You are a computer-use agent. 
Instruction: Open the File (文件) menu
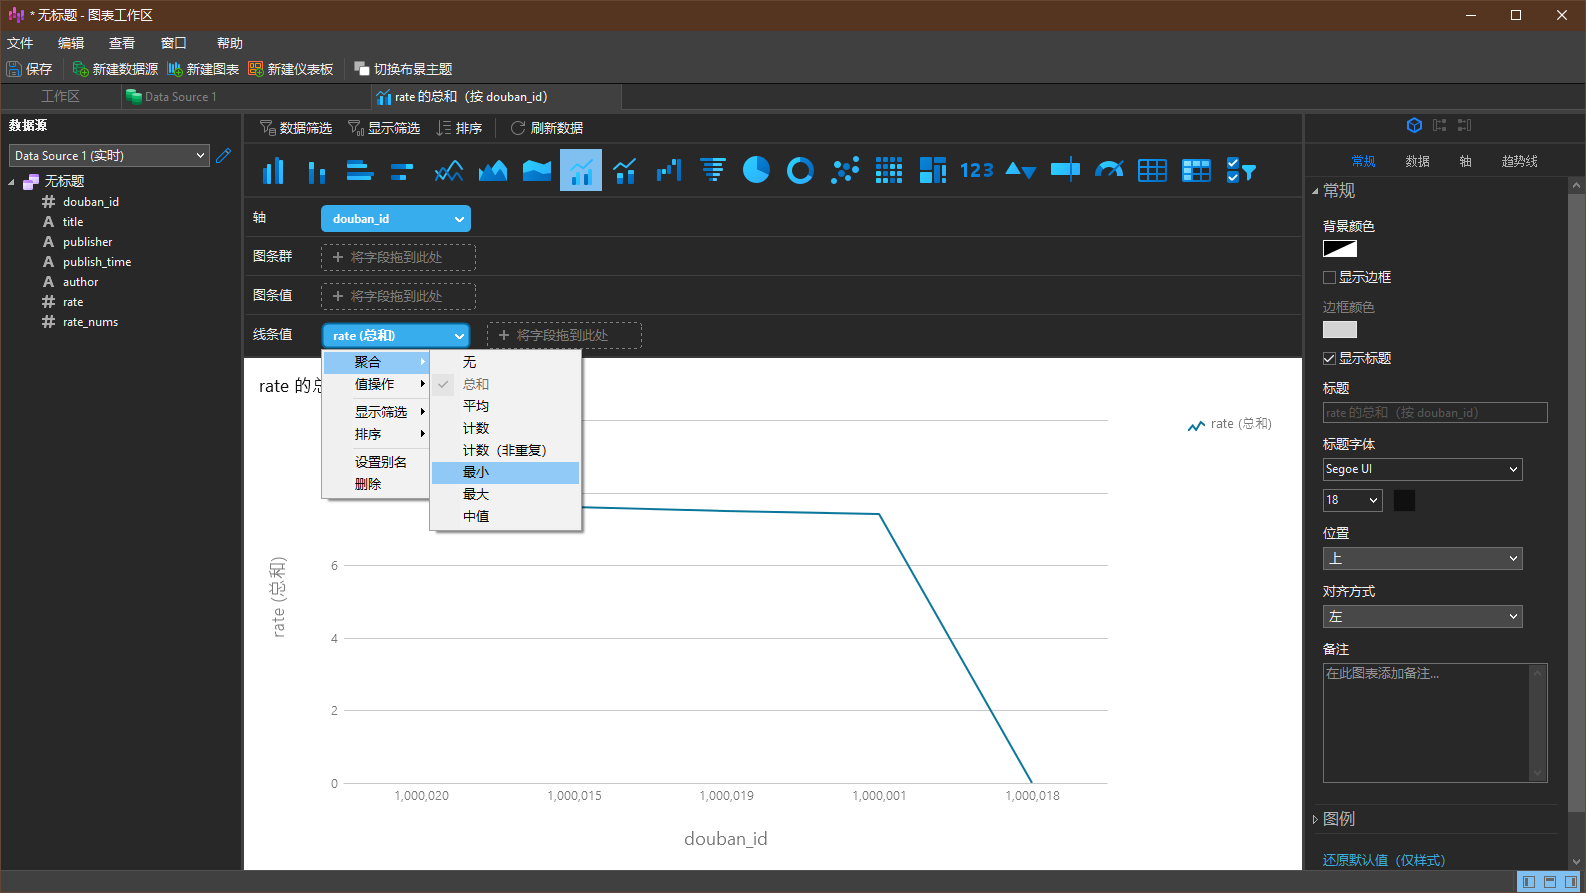pyautogui.click(x=20, y=43)
